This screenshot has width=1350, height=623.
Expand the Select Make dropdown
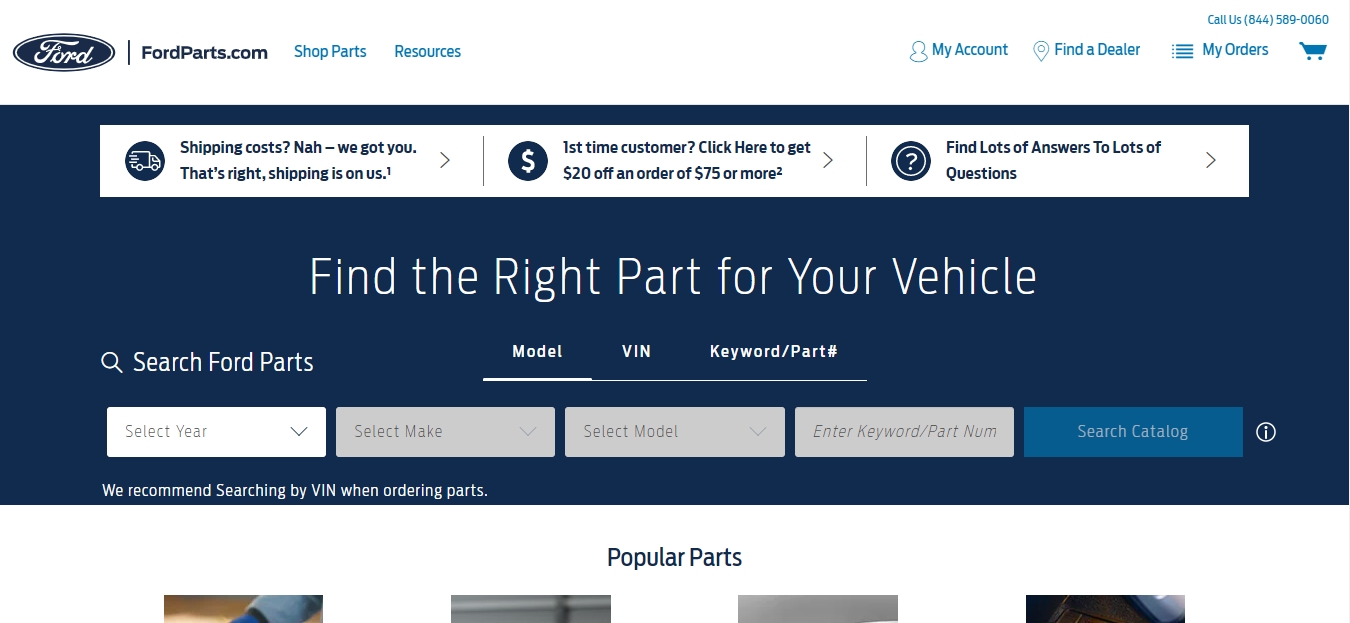point(445,432)
